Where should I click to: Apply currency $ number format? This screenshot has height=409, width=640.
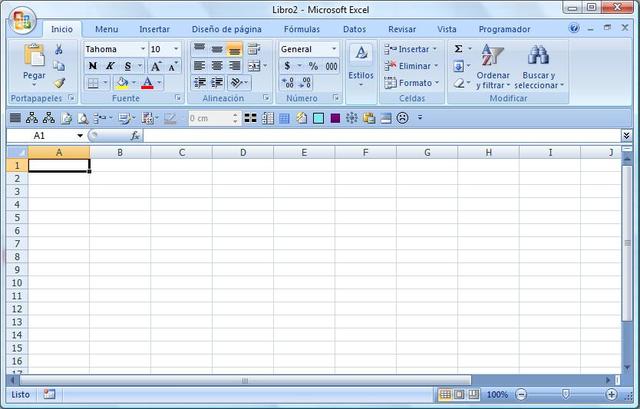pos(287,66)
